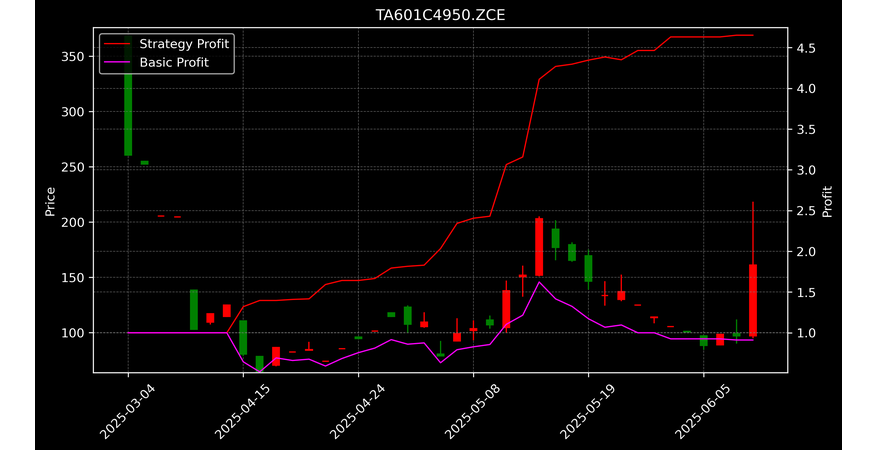Click the 3.0 profit tick label
Screen dimensions: 878x450
tap(805, 170)
